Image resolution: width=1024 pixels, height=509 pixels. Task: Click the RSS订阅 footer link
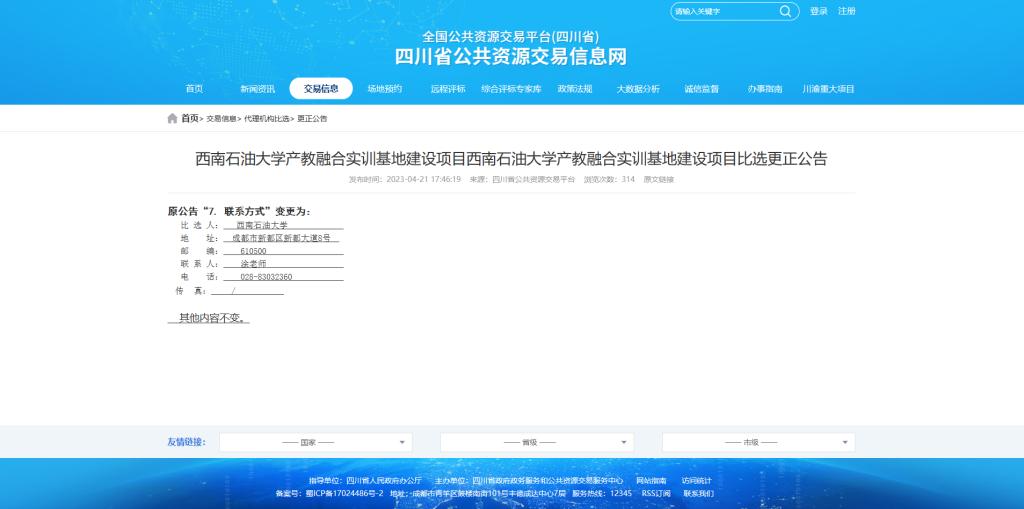click(656, 493)
